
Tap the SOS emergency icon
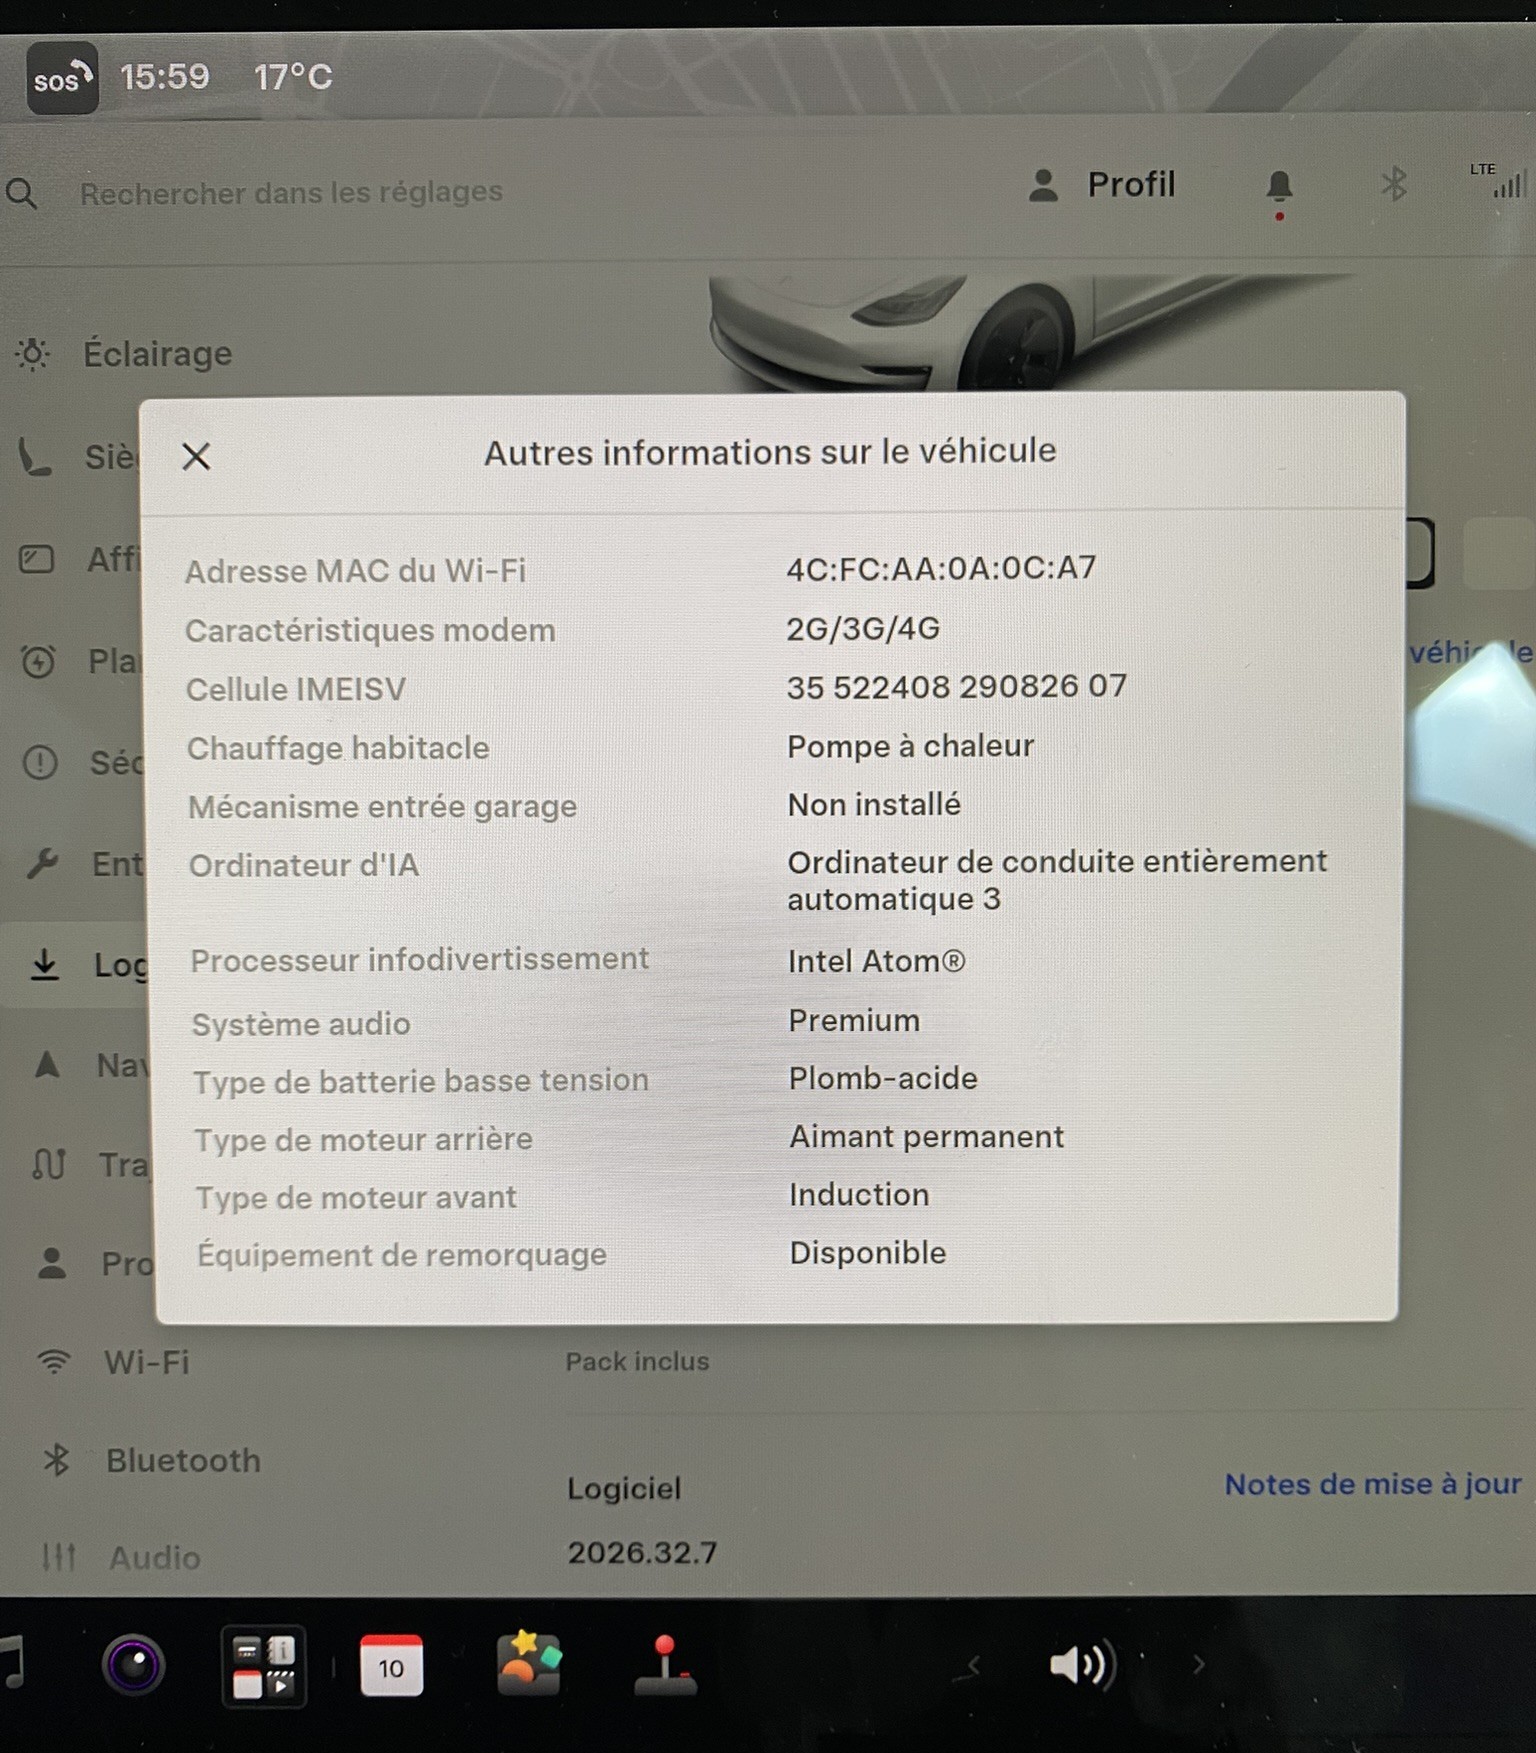[62, 78]
